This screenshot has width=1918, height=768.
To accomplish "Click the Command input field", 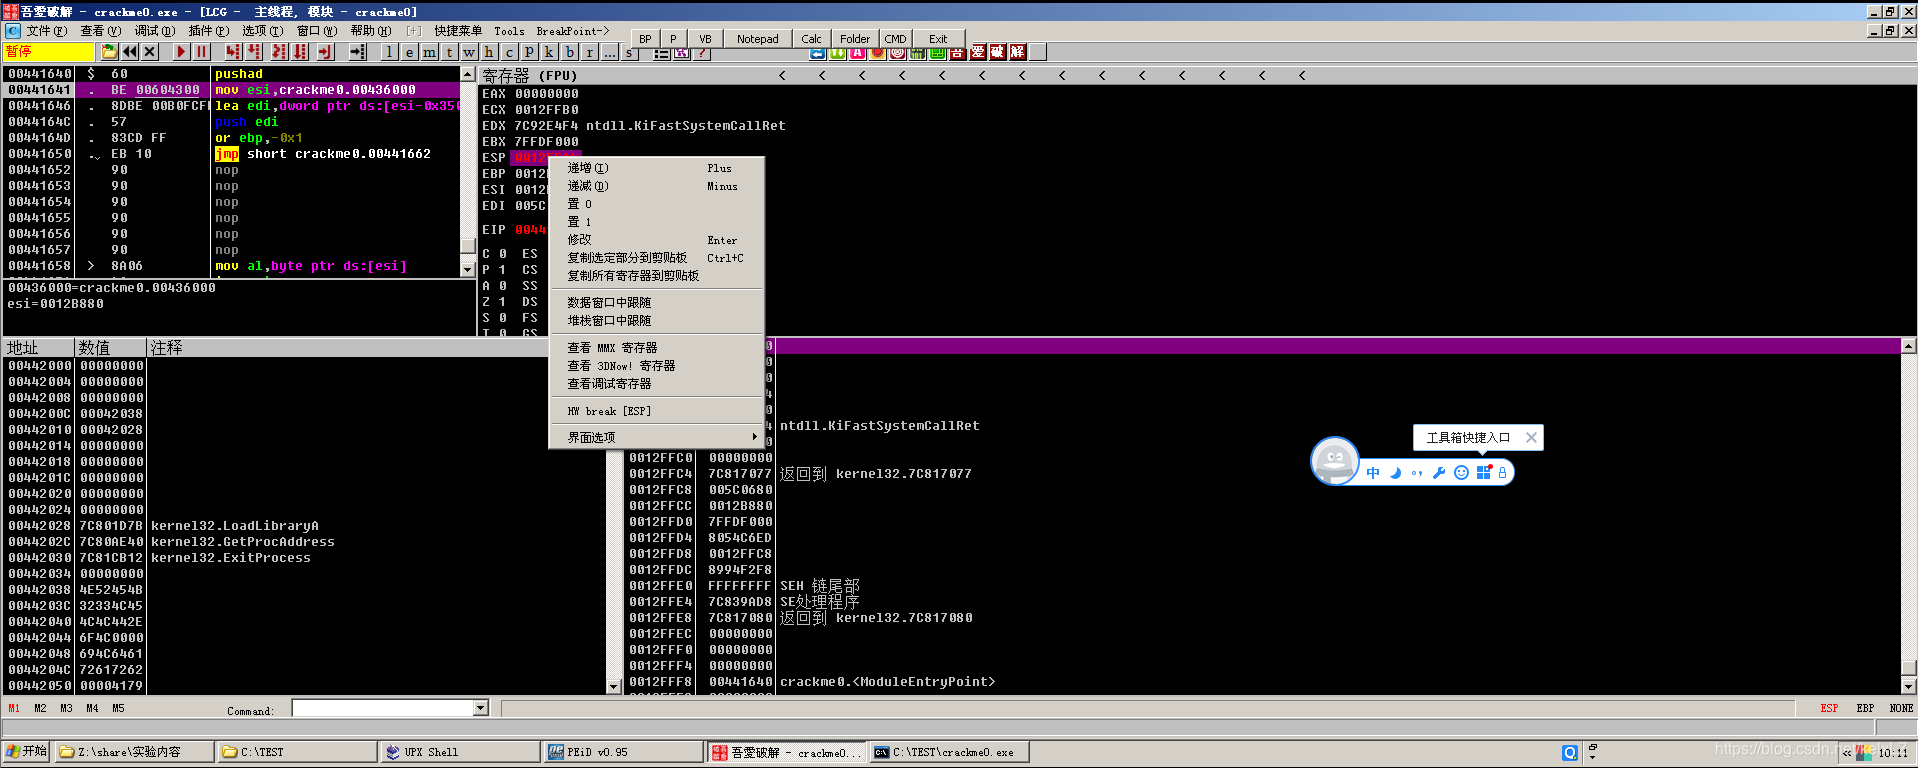I will [383, 708].
